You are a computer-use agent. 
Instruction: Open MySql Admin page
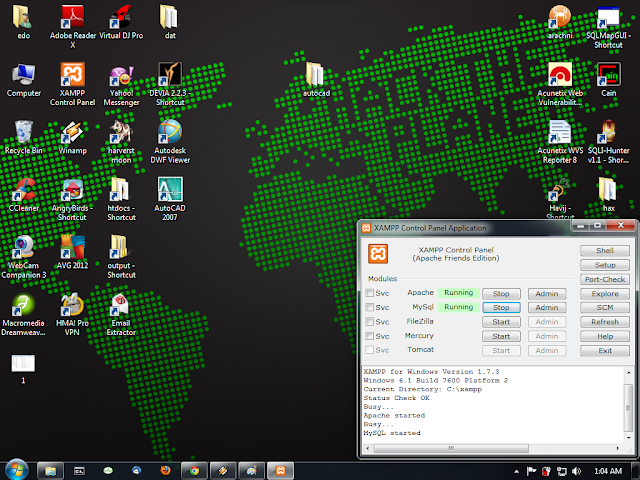pos(547,307)
